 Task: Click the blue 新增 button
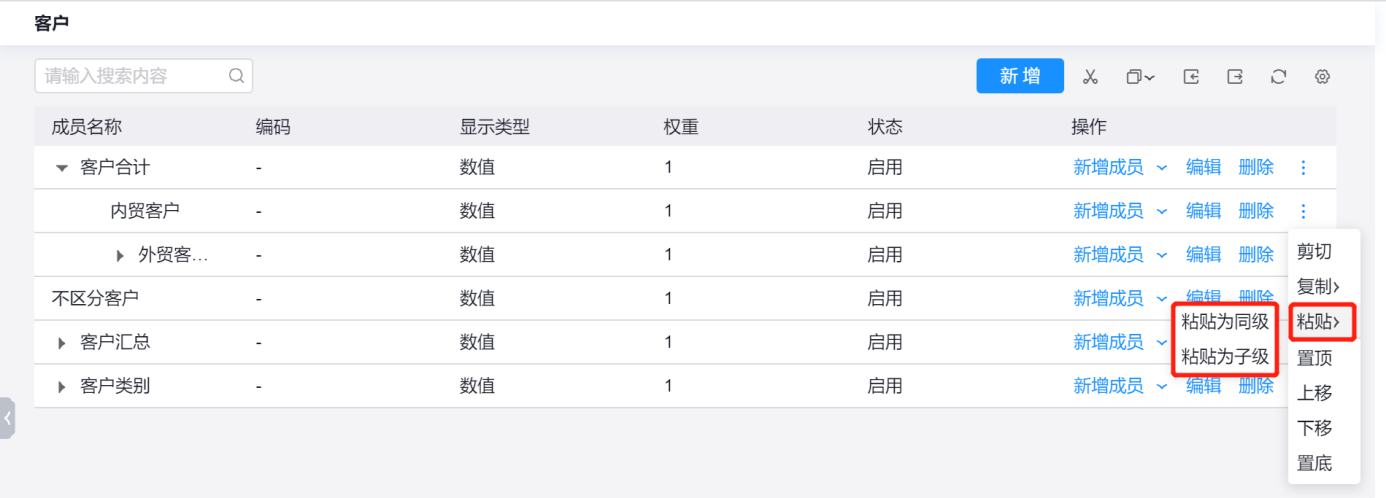[1020, 76]
